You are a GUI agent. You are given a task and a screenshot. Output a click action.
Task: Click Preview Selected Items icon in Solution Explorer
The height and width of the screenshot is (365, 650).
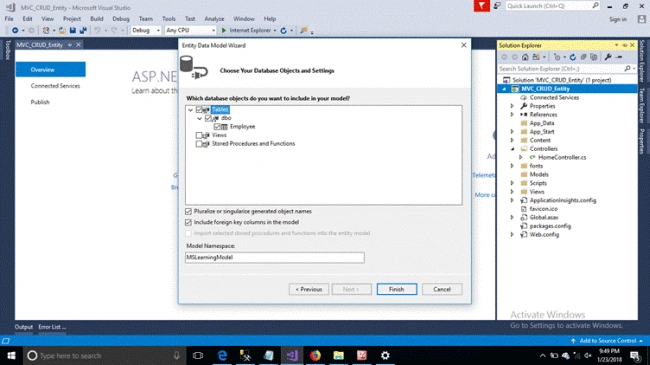[619, 57]
